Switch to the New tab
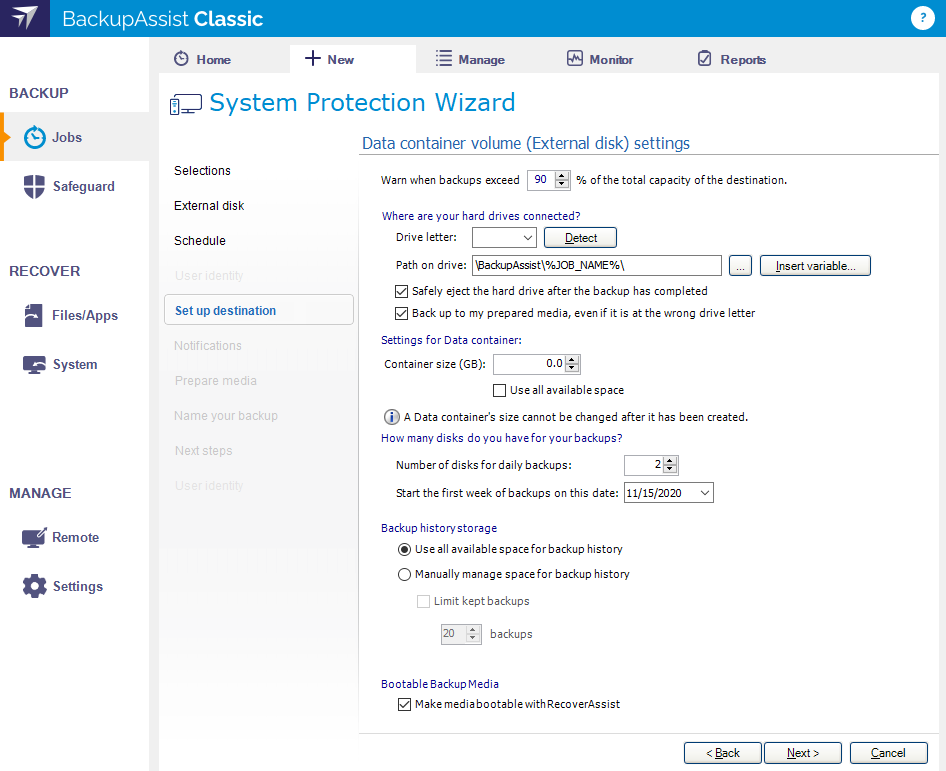This screenshot has height=771, width=946. [353, 59]
